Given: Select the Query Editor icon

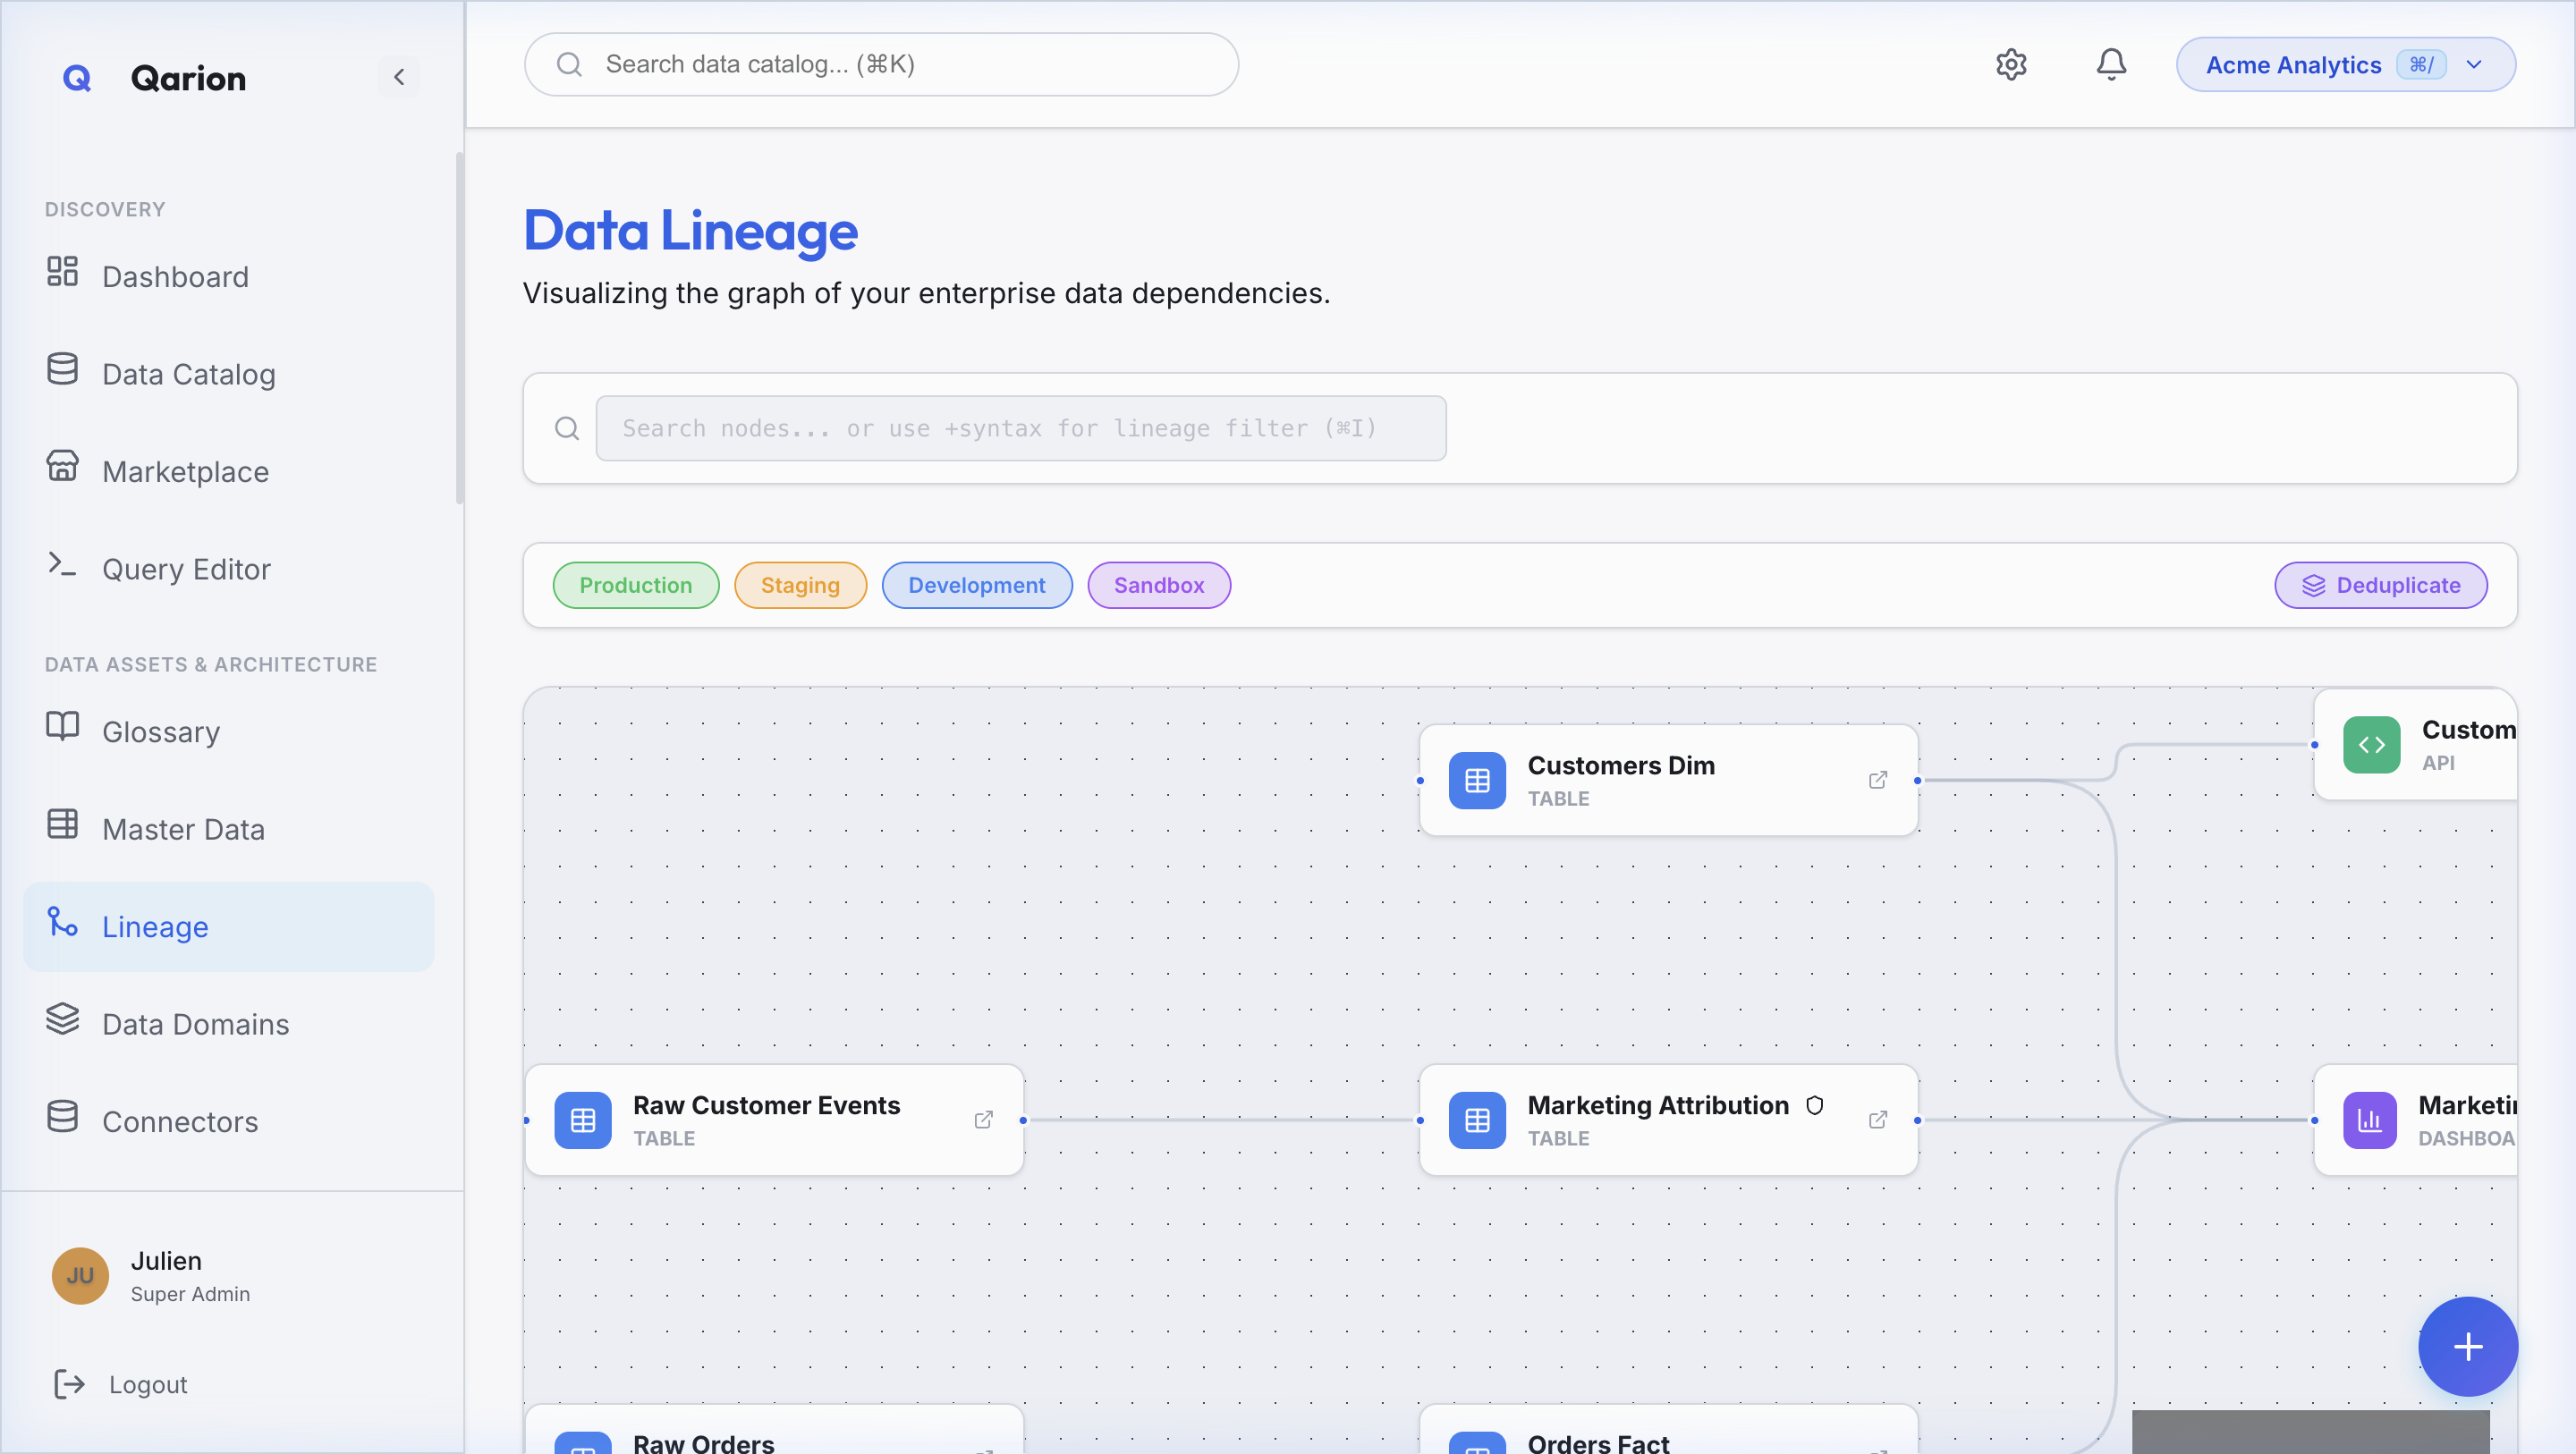Looking at the screenshot, I should [x=62, y=566].
